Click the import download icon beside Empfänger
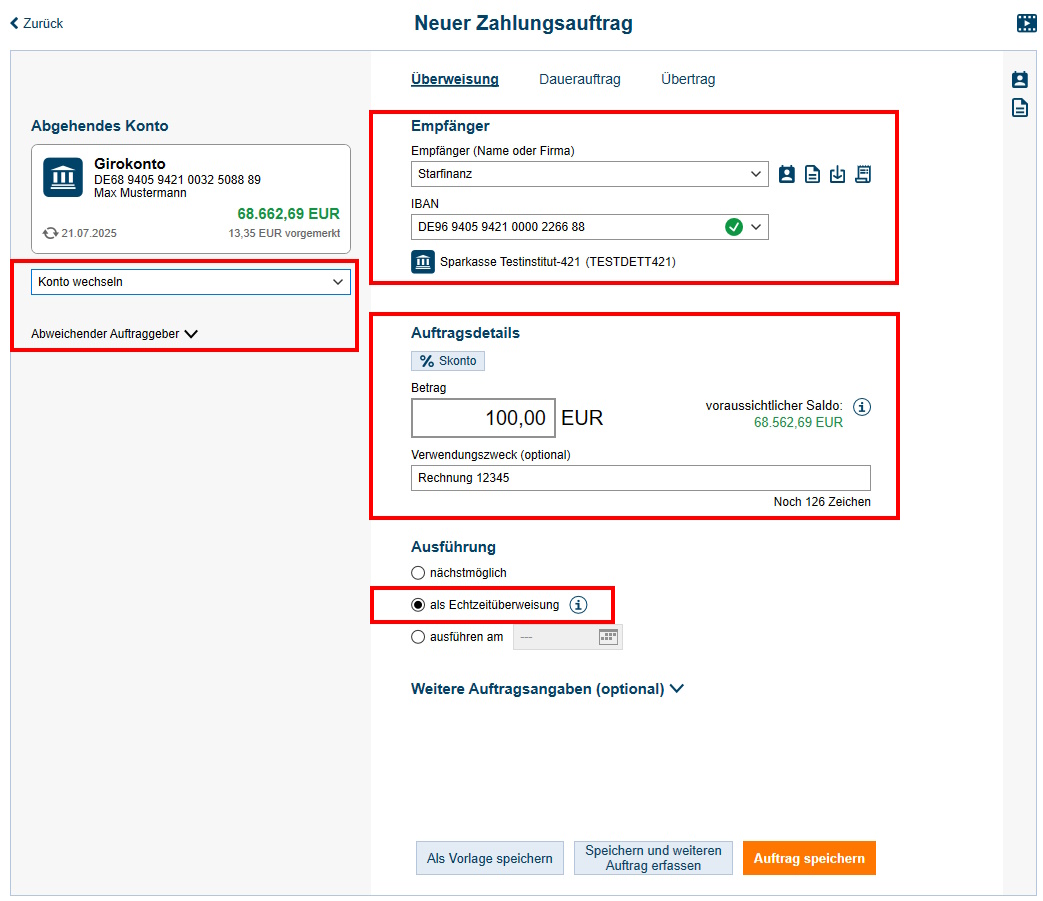This screenshot has width=1043, height=901. point(838,174)
